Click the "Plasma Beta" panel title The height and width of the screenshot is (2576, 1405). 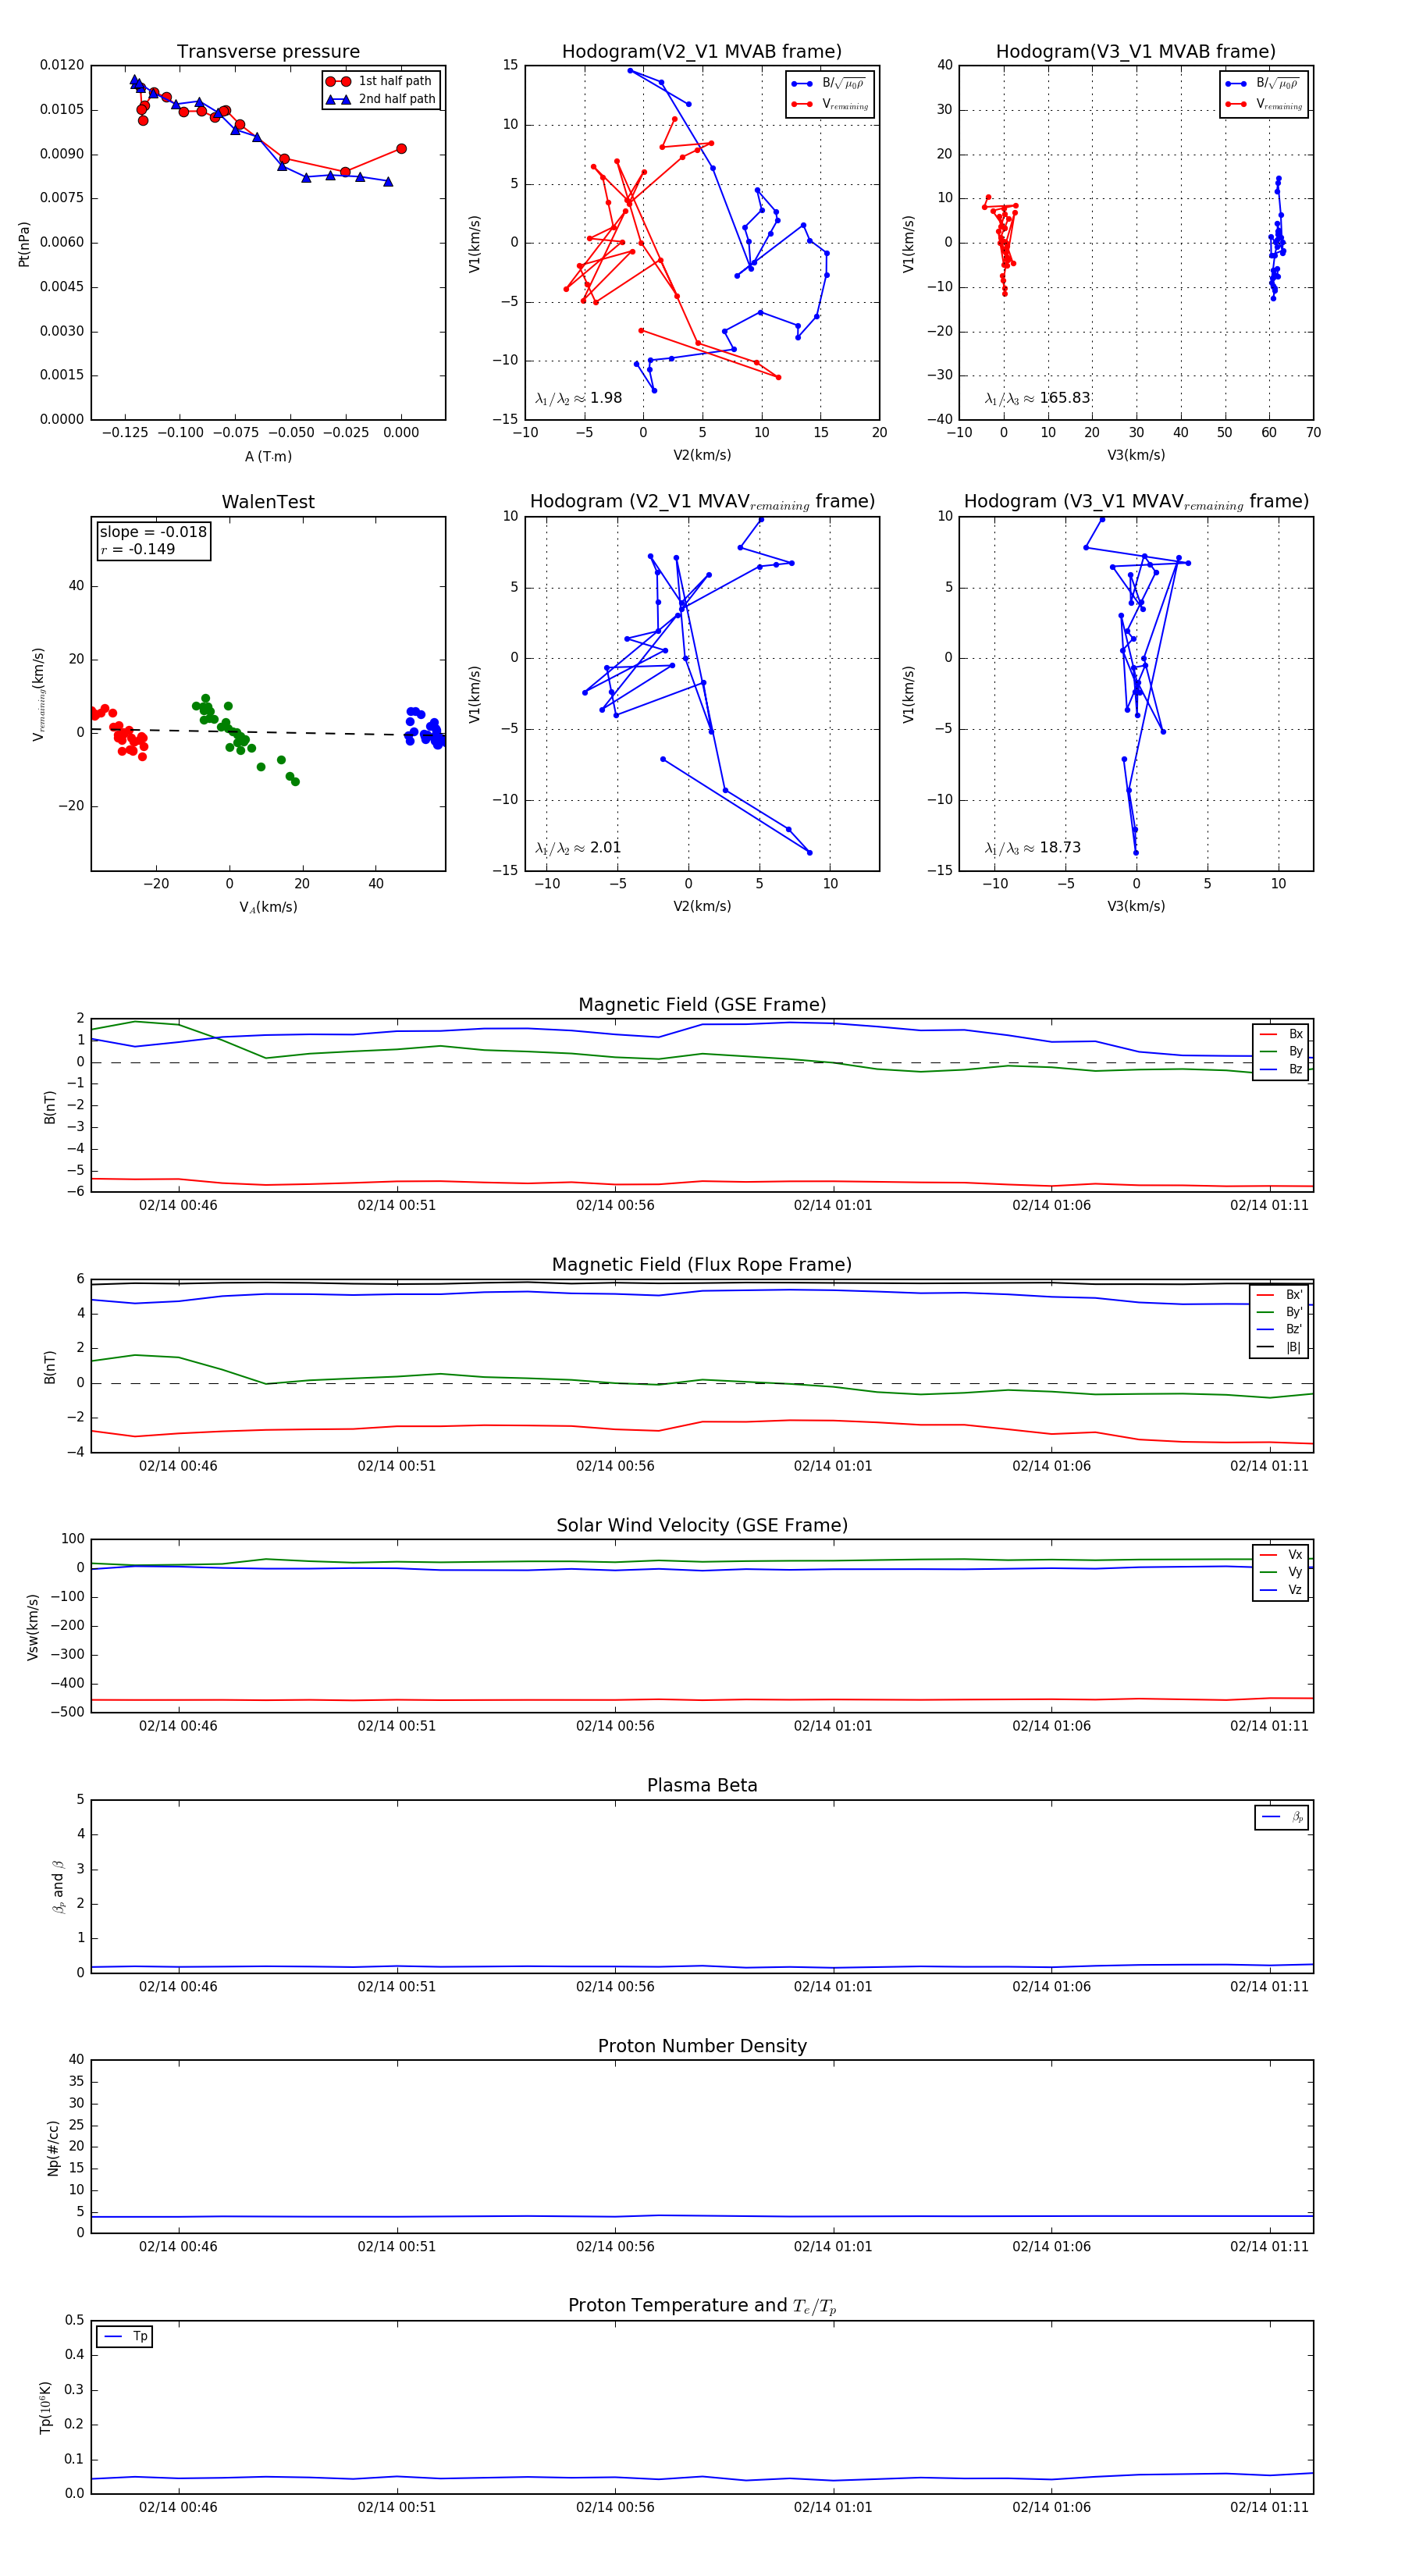coord(702,1785)
